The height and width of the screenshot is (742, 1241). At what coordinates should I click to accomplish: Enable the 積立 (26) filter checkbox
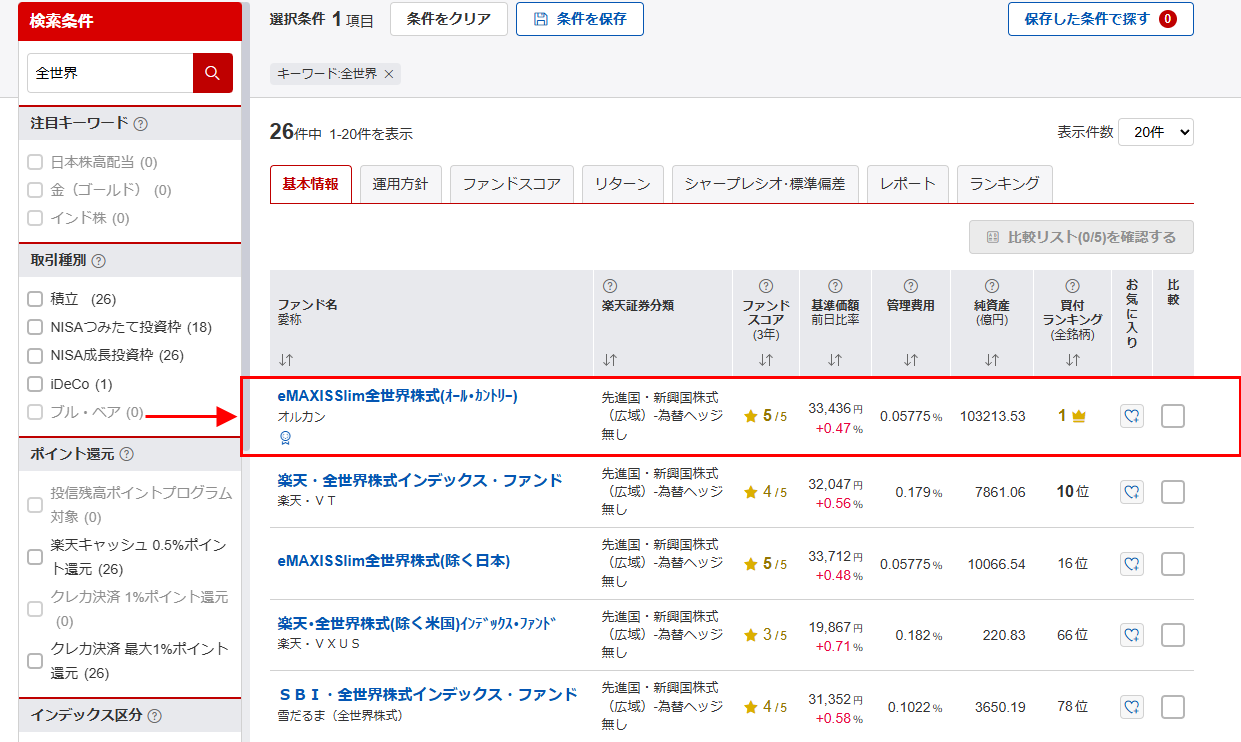[33, 298]
